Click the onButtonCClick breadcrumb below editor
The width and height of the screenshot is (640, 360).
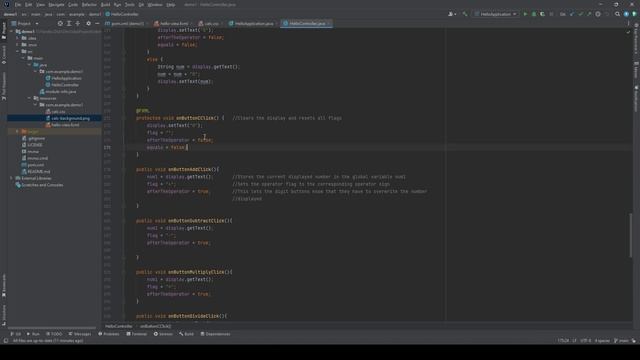pyautogui.click(x=155, y=326)
